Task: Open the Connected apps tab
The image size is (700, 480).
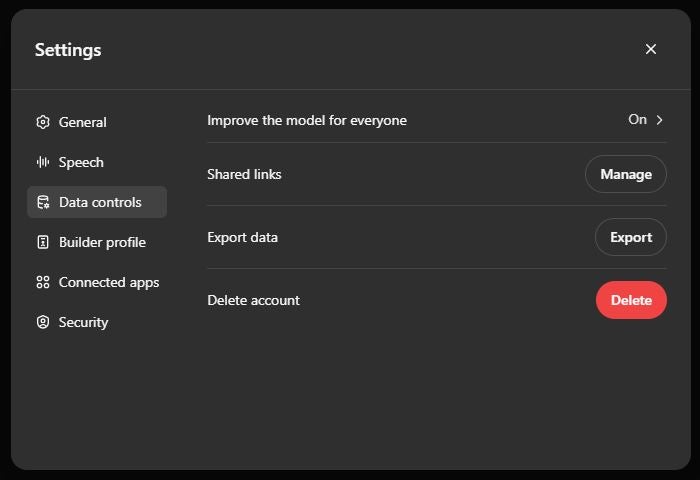Action: pyautogui.click(x=97, y=282)
